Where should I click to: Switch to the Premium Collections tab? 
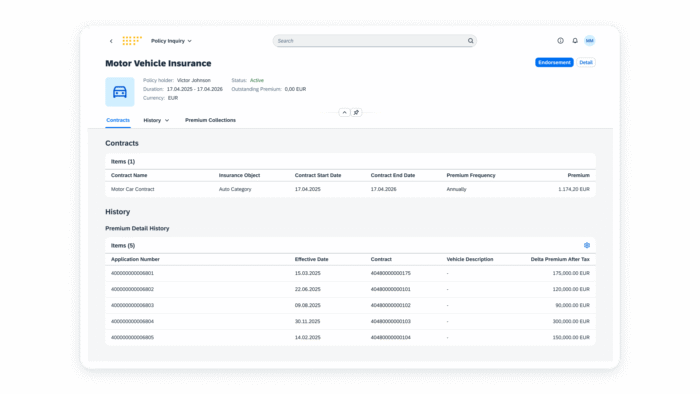(x=210, y=120)
